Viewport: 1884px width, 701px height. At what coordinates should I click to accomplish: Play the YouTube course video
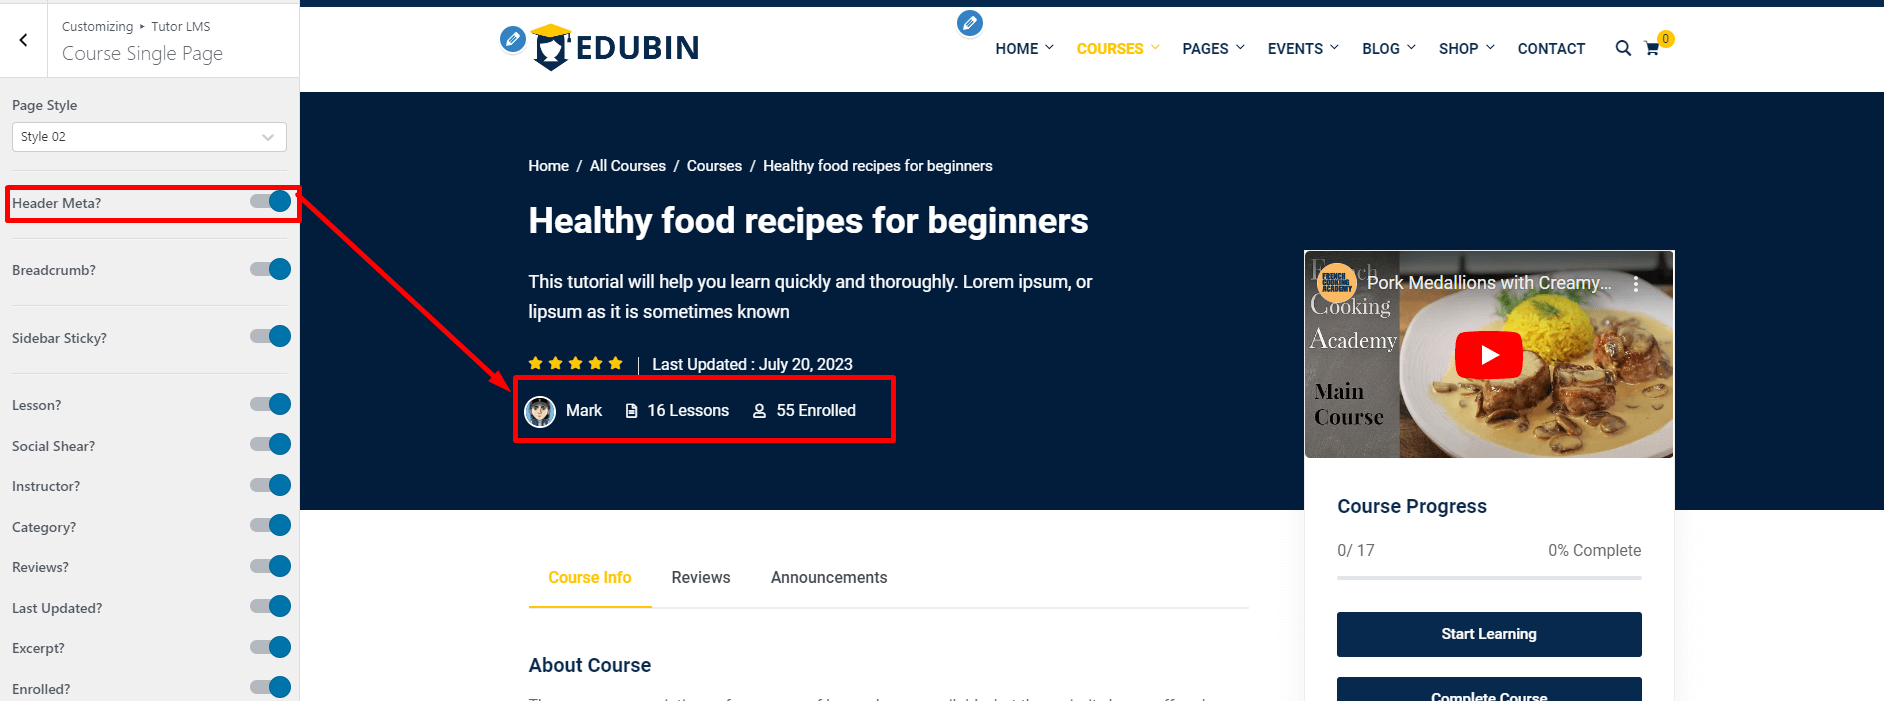click(1488, 355)
